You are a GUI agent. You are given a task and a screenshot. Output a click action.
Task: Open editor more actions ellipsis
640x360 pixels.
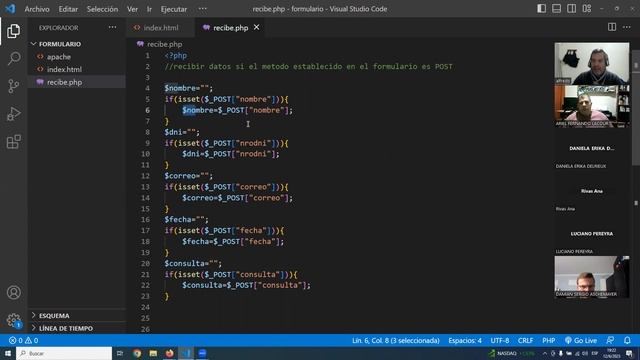coord(627,27)
